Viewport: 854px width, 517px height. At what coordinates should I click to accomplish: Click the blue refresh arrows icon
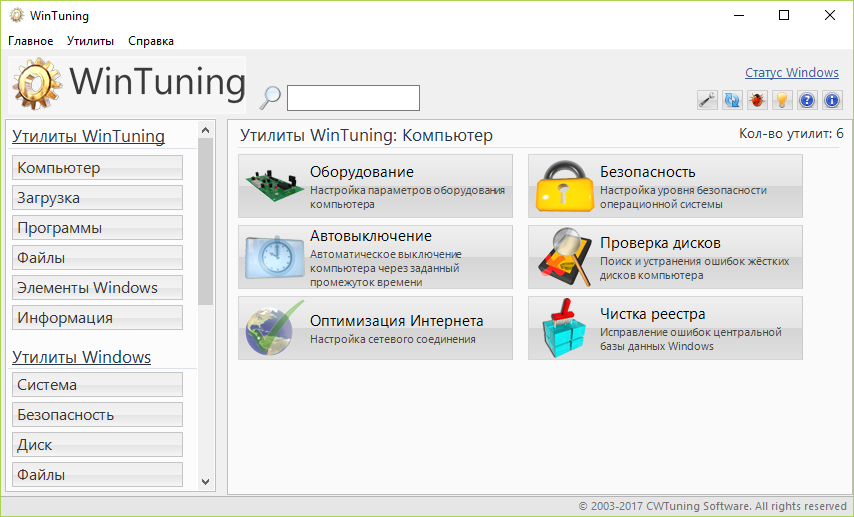[732, 100]
